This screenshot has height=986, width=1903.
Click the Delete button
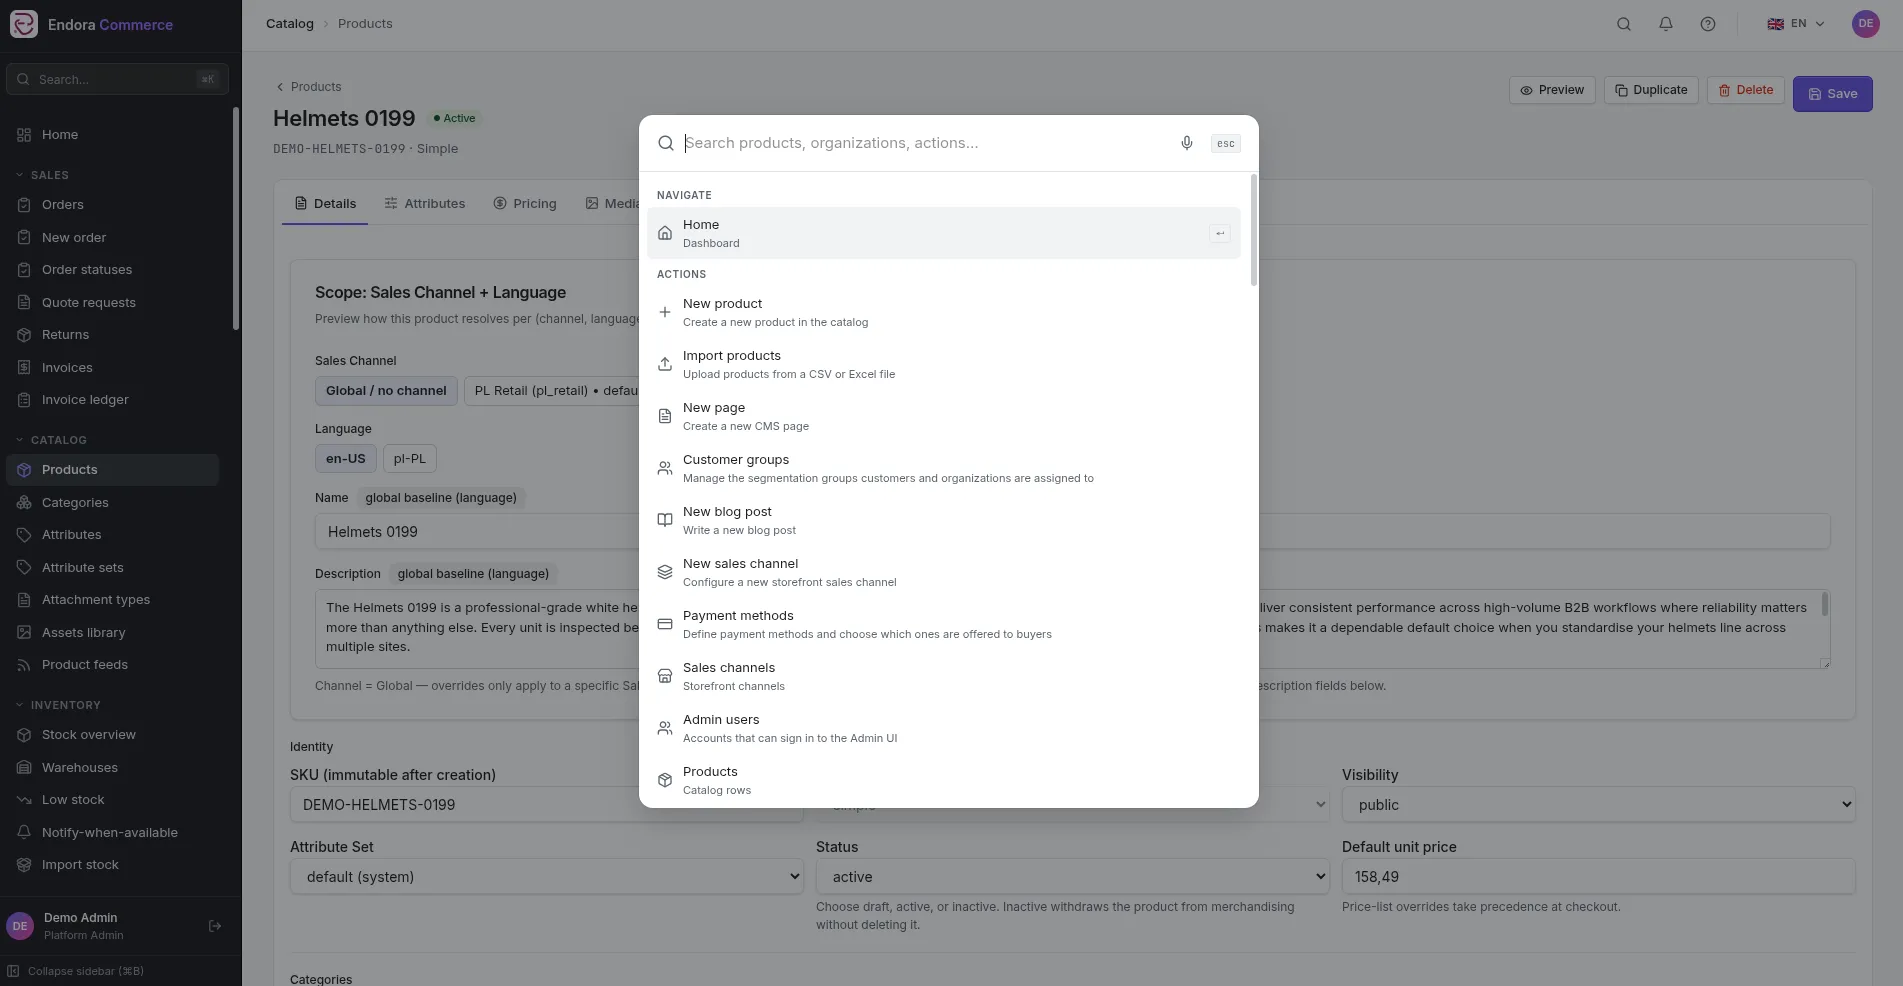pyautogui.click(x=1746, y=90)
